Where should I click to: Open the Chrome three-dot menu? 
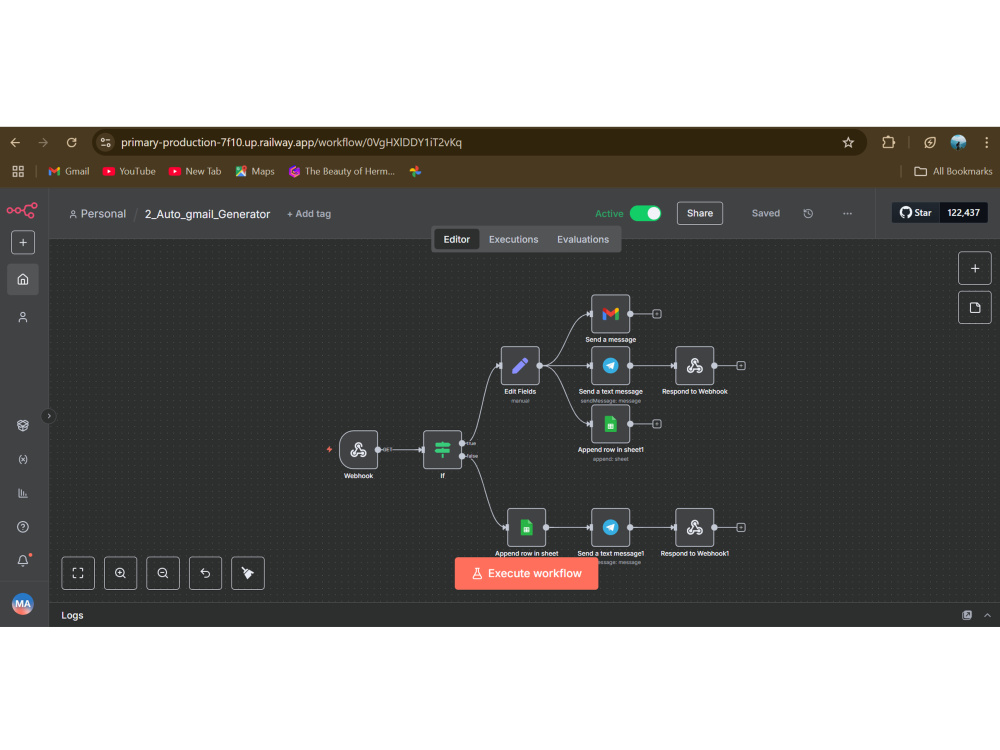[986, 142]
